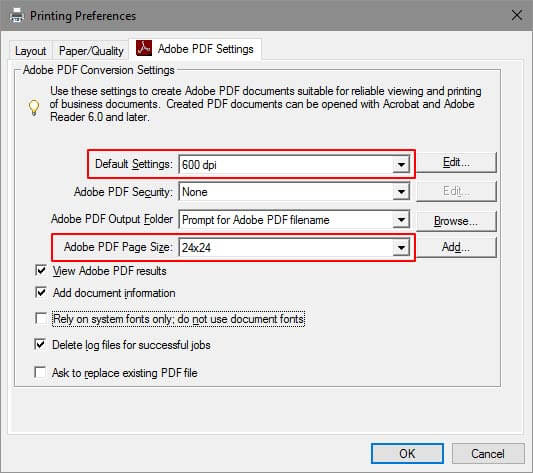This screenshot has height=473, width=533.
Task: Expand the Default Settings dropdown arrow
Action: [x=401, y=165]
